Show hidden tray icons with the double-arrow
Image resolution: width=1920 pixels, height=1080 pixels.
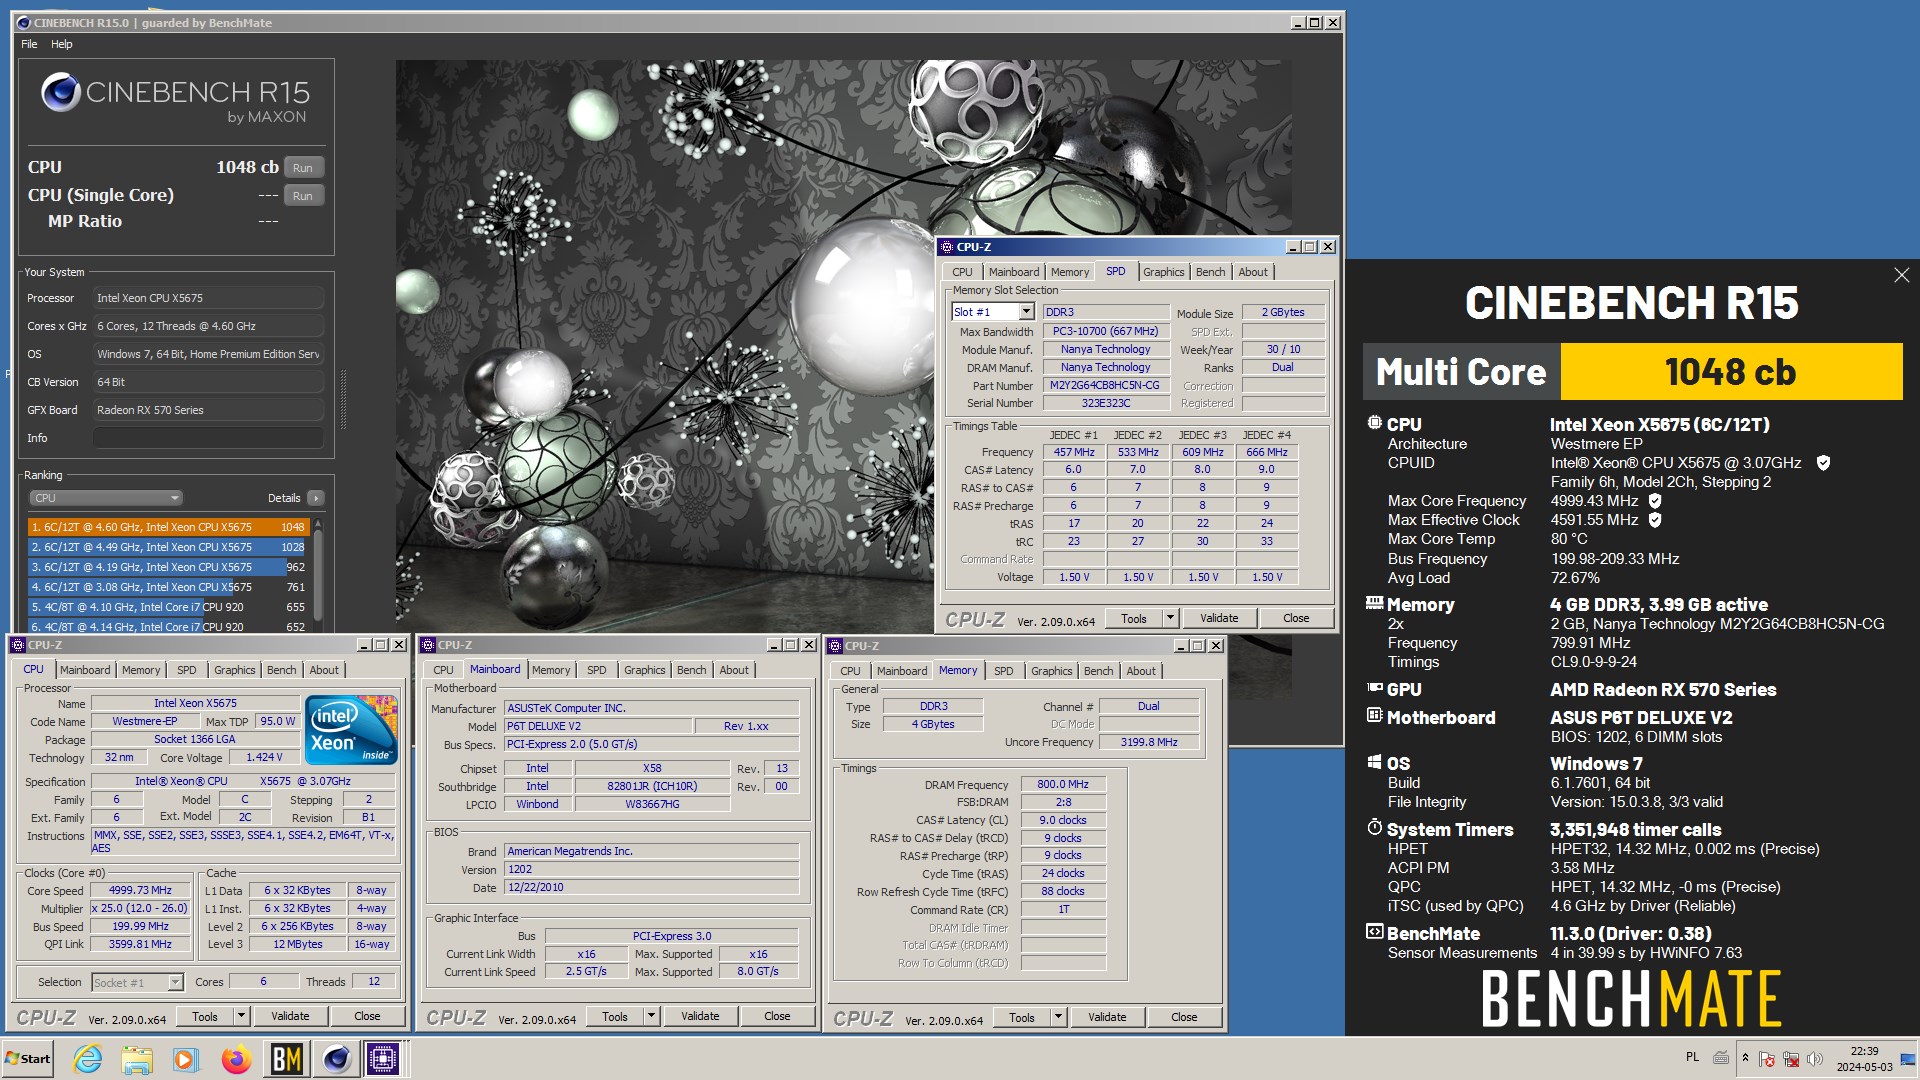click(1745, 1058)
